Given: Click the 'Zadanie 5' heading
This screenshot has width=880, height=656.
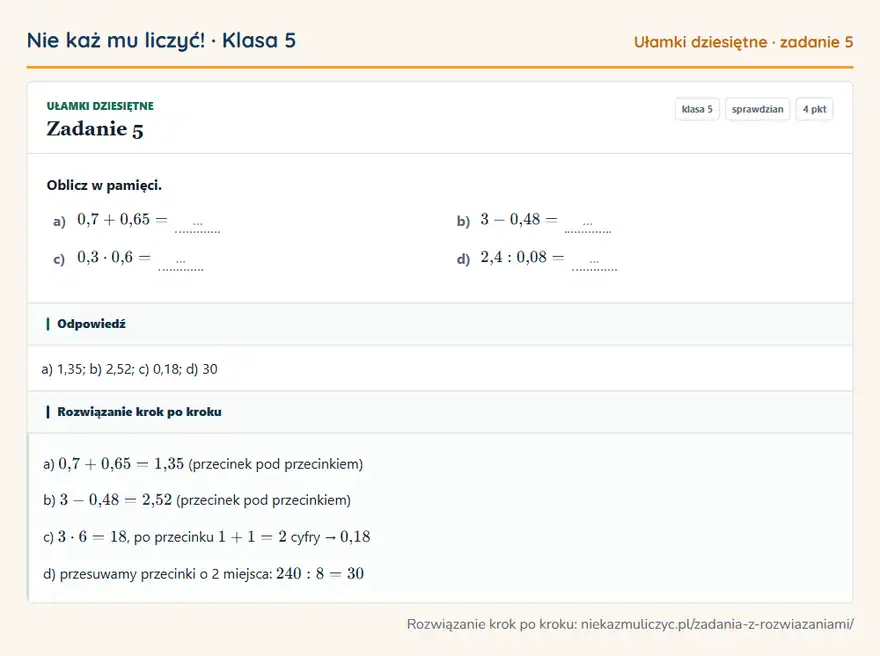Looking at the screenshot, I should click(95, 129).
